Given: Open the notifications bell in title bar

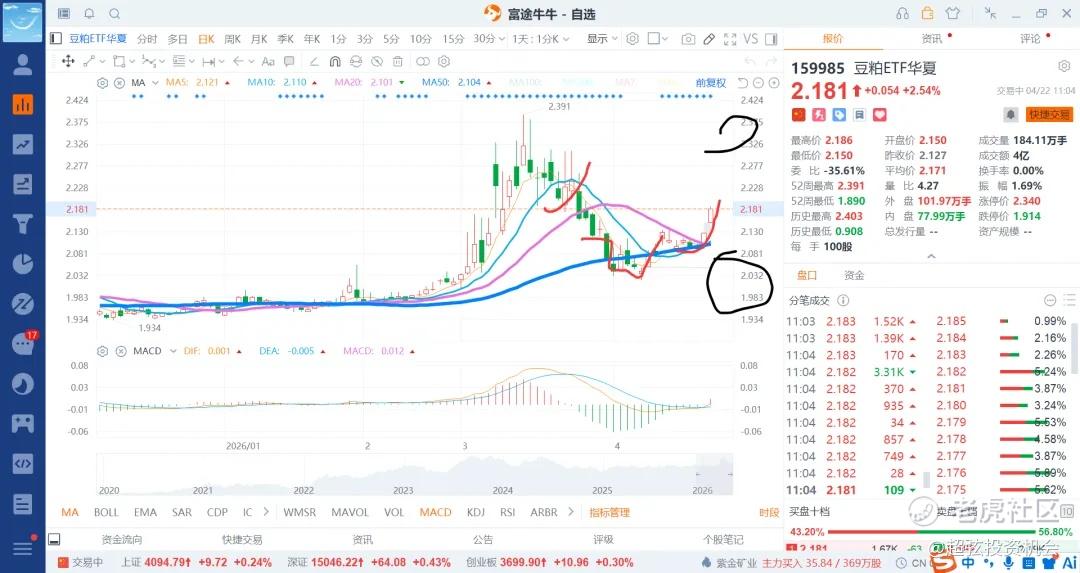Looking at the screenshot, I should [x=90, y=14].
